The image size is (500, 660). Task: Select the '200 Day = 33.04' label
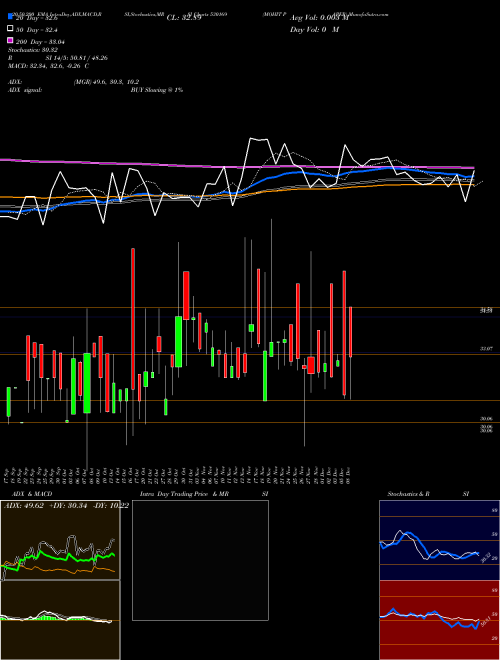tap(40, 42)
